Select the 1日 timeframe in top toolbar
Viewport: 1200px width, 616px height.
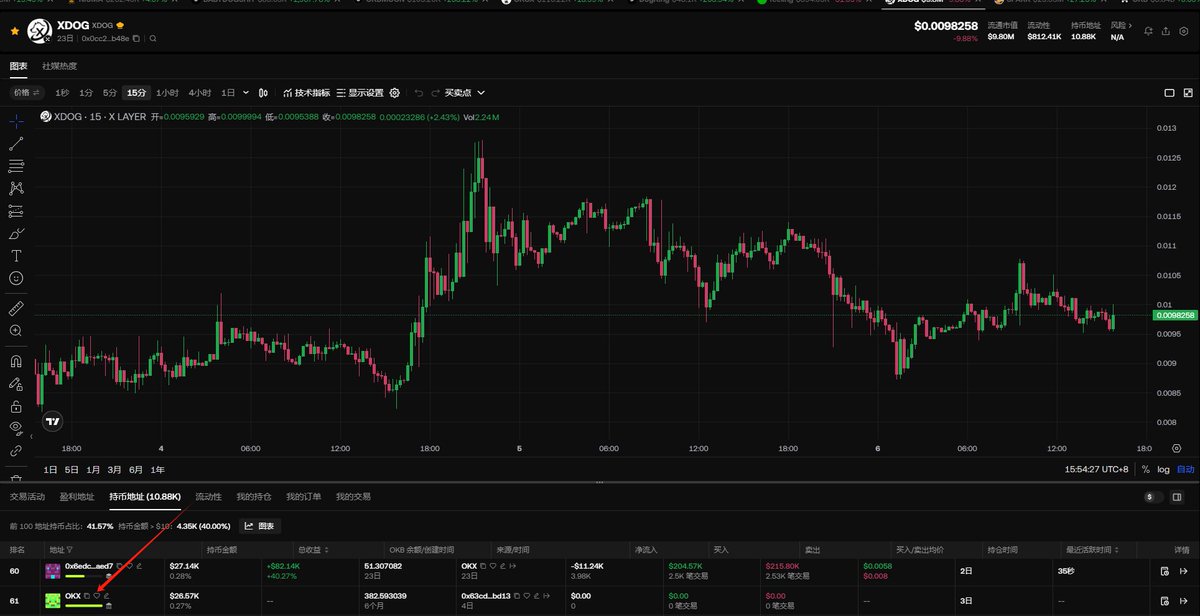(x=228, y=93)
